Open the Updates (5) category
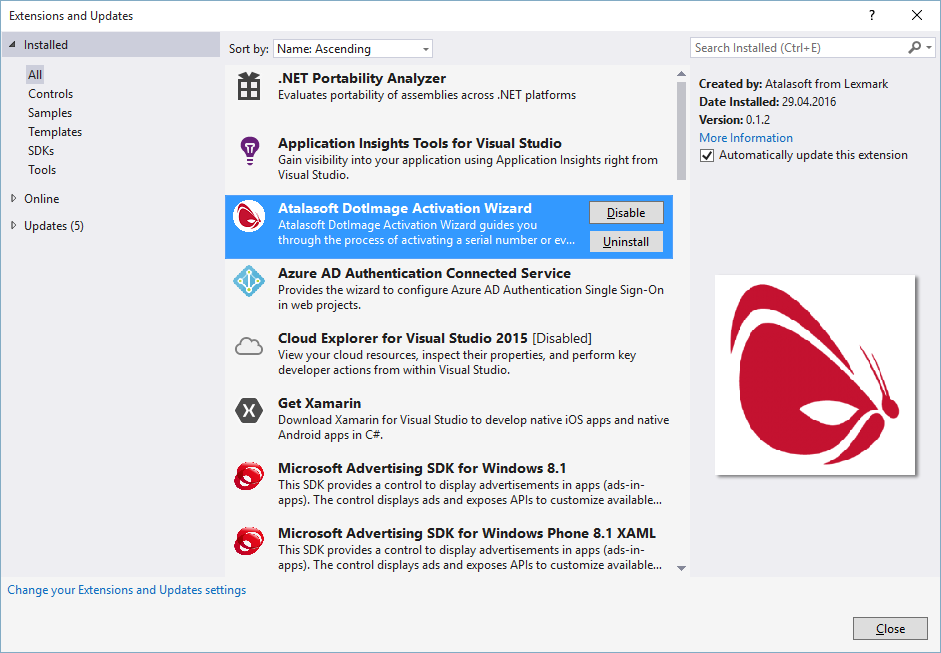The image size is (941, 653). (54, 226)
